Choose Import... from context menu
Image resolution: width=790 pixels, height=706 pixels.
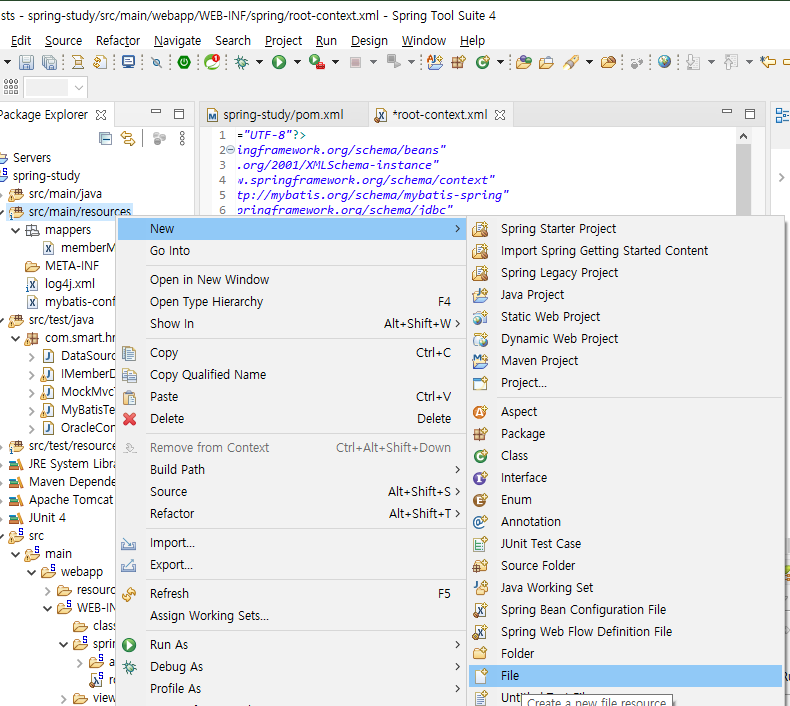(292, 543)
